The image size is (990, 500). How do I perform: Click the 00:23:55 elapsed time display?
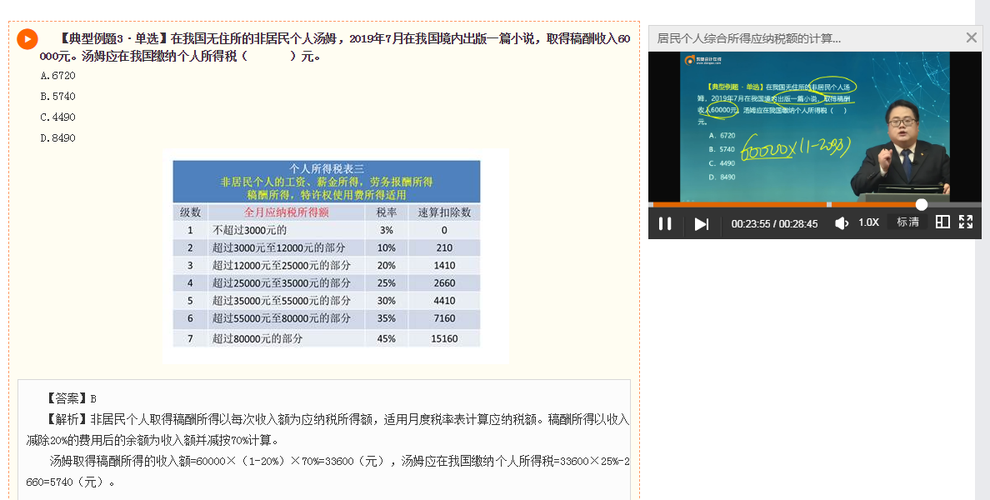[751, 223]
